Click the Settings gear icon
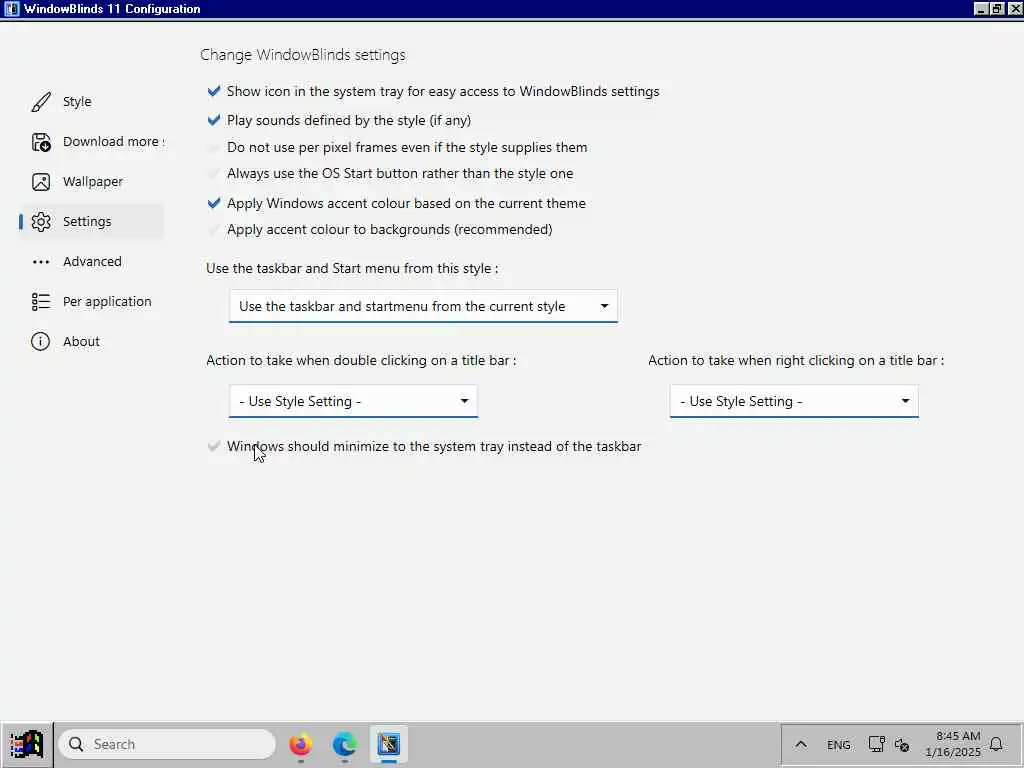Viewport: 1024px width, 768px height. point(40,222)
